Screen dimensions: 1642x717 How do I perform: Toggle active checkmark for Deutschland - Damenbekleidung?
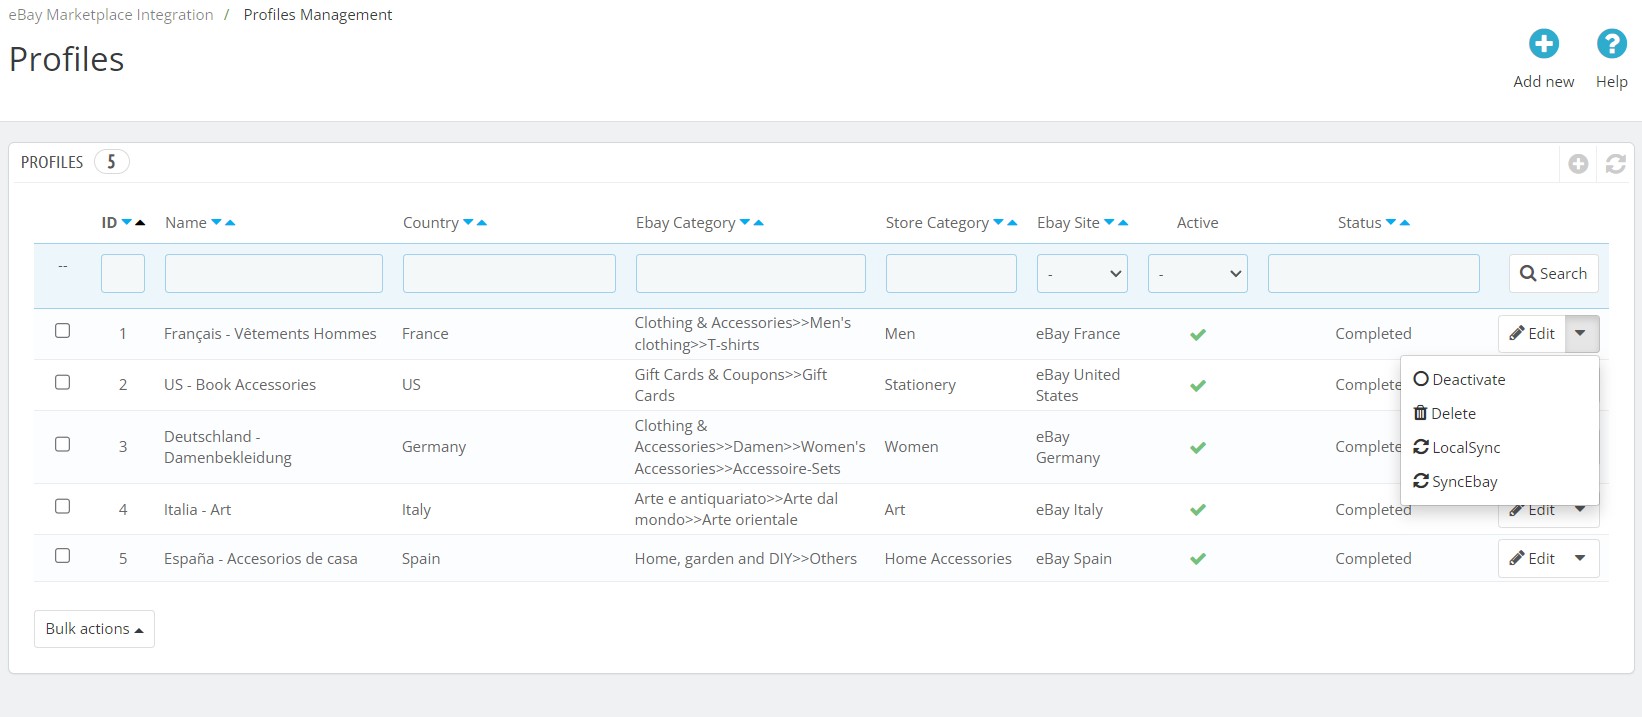pyautogui.click(x=1197, y=447)
